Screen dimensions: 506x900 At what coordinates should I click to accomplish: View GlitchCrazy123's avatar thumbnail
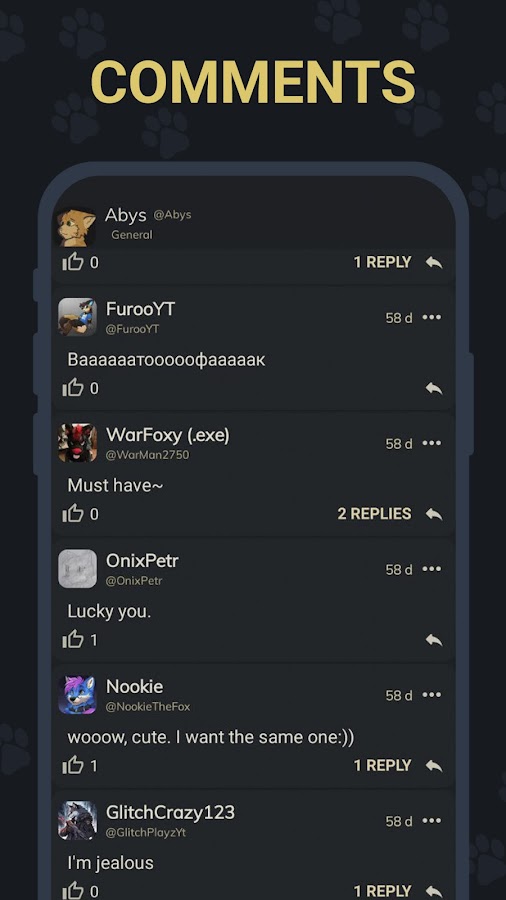pyautogui.click(x=77, y=820)
